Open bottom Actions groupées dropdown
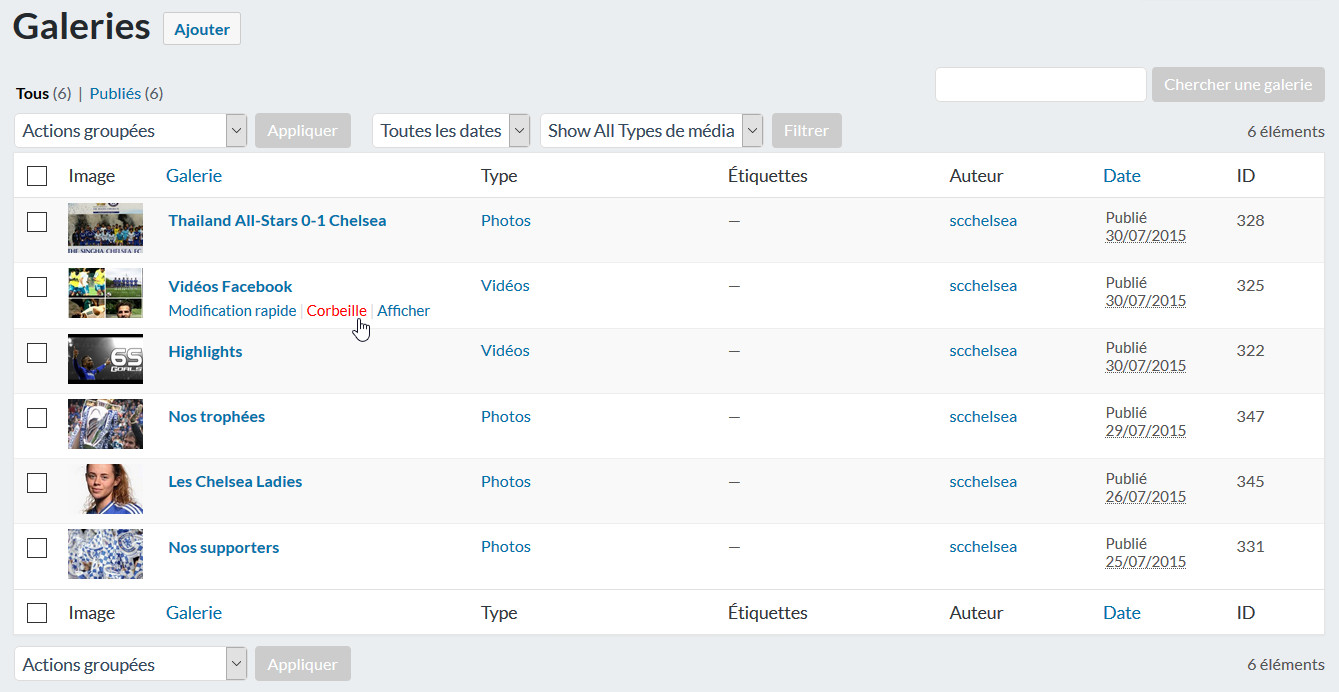Viewport: 1339px width, 692px height. click(x=131, y=664)
